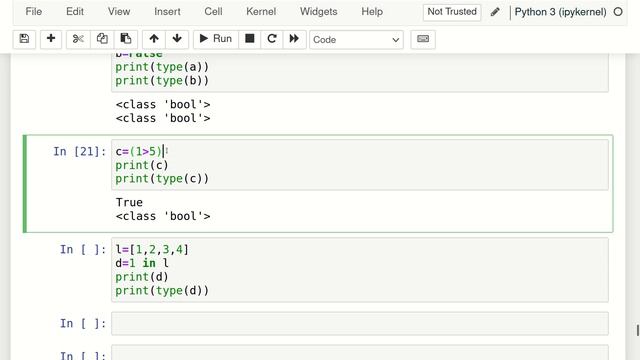Screen dimensions: 640x360
Task: Cut selected cells with scissors icon
Action: 78,39
